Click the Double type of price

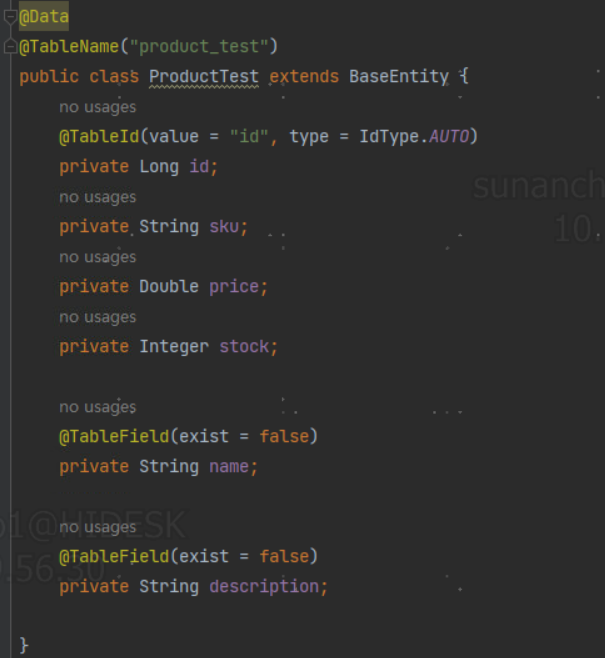(169, 287)
